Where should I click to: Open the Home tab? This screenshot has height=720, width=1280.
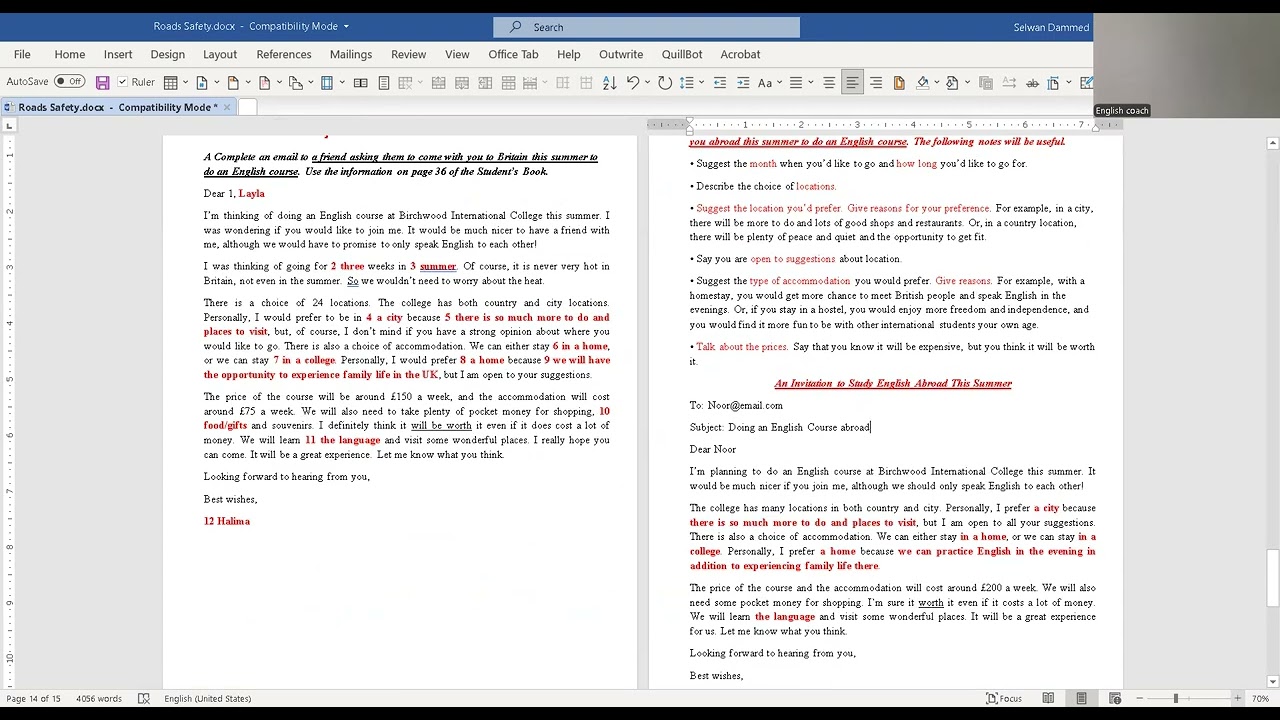pos(69,54)
